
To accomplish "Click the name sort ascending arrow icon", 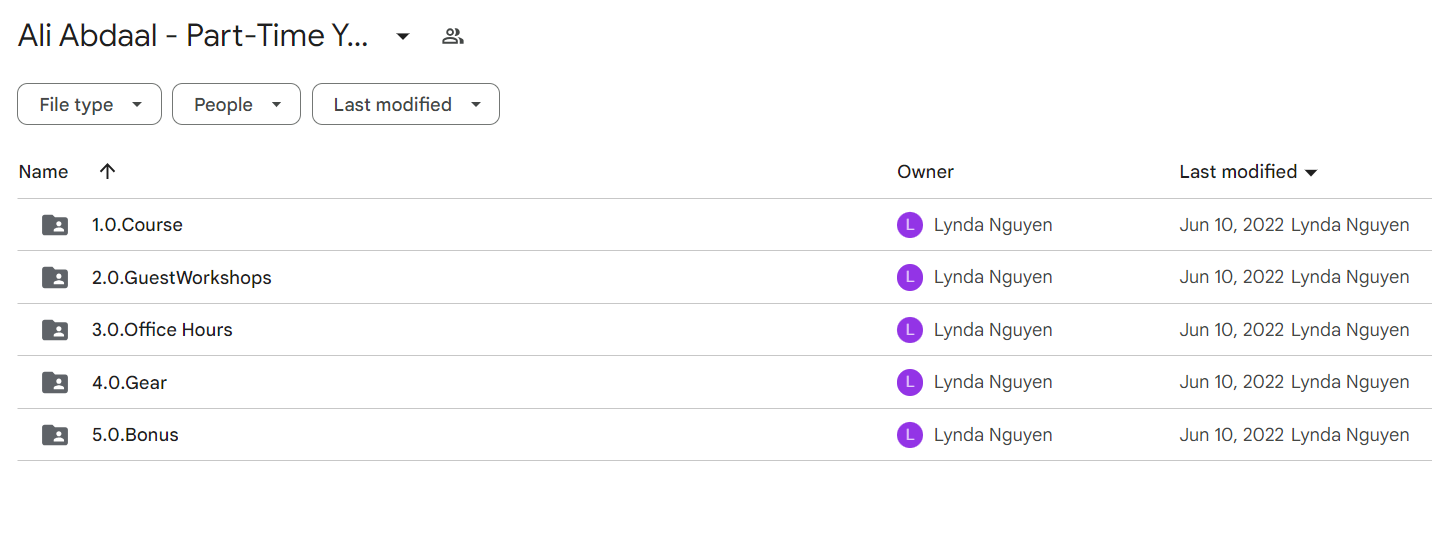I will (108, 171).
